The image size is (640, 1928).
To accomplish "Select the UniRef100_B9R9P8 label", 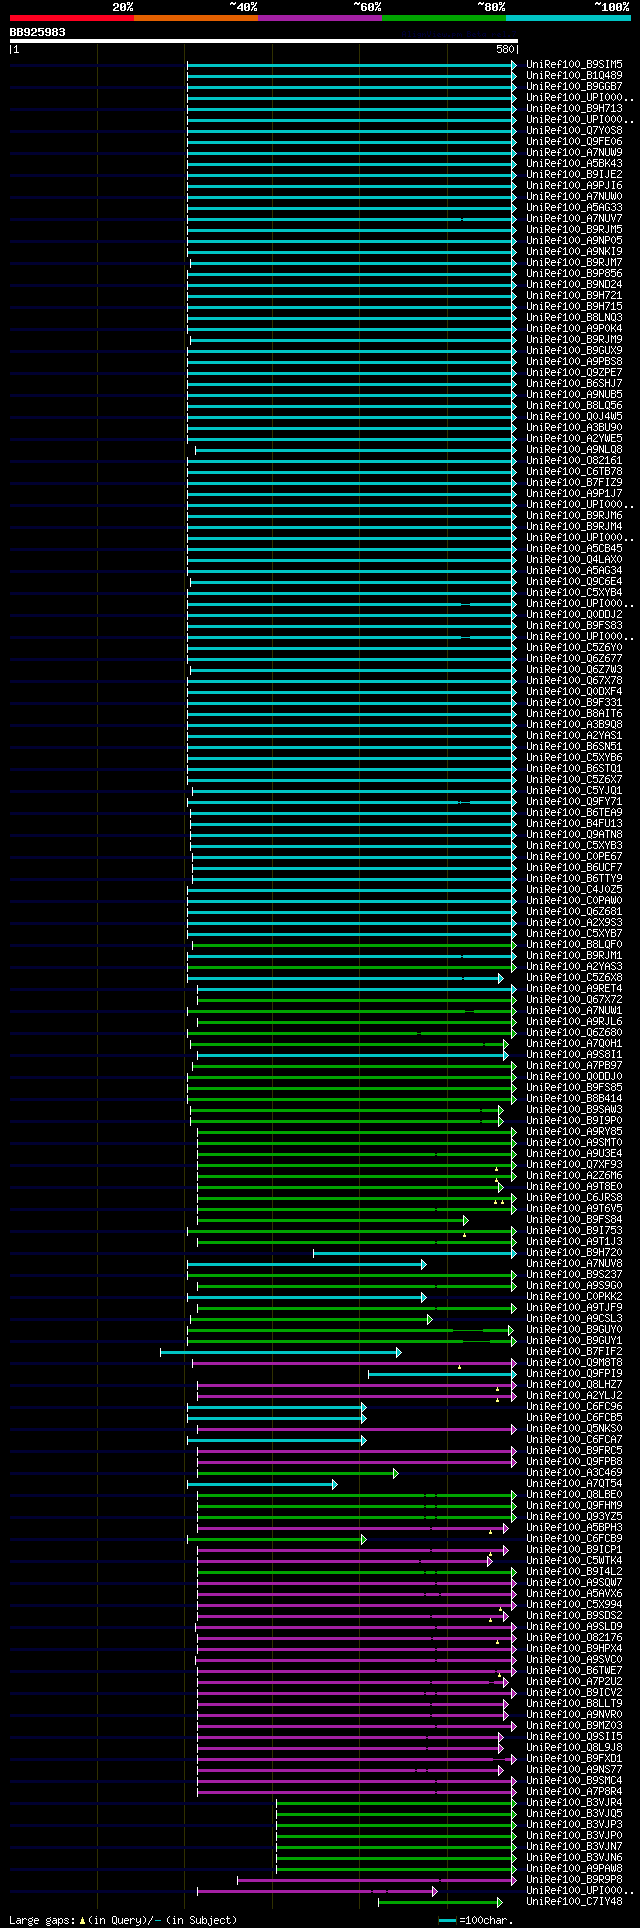I will click(574, 1879).
